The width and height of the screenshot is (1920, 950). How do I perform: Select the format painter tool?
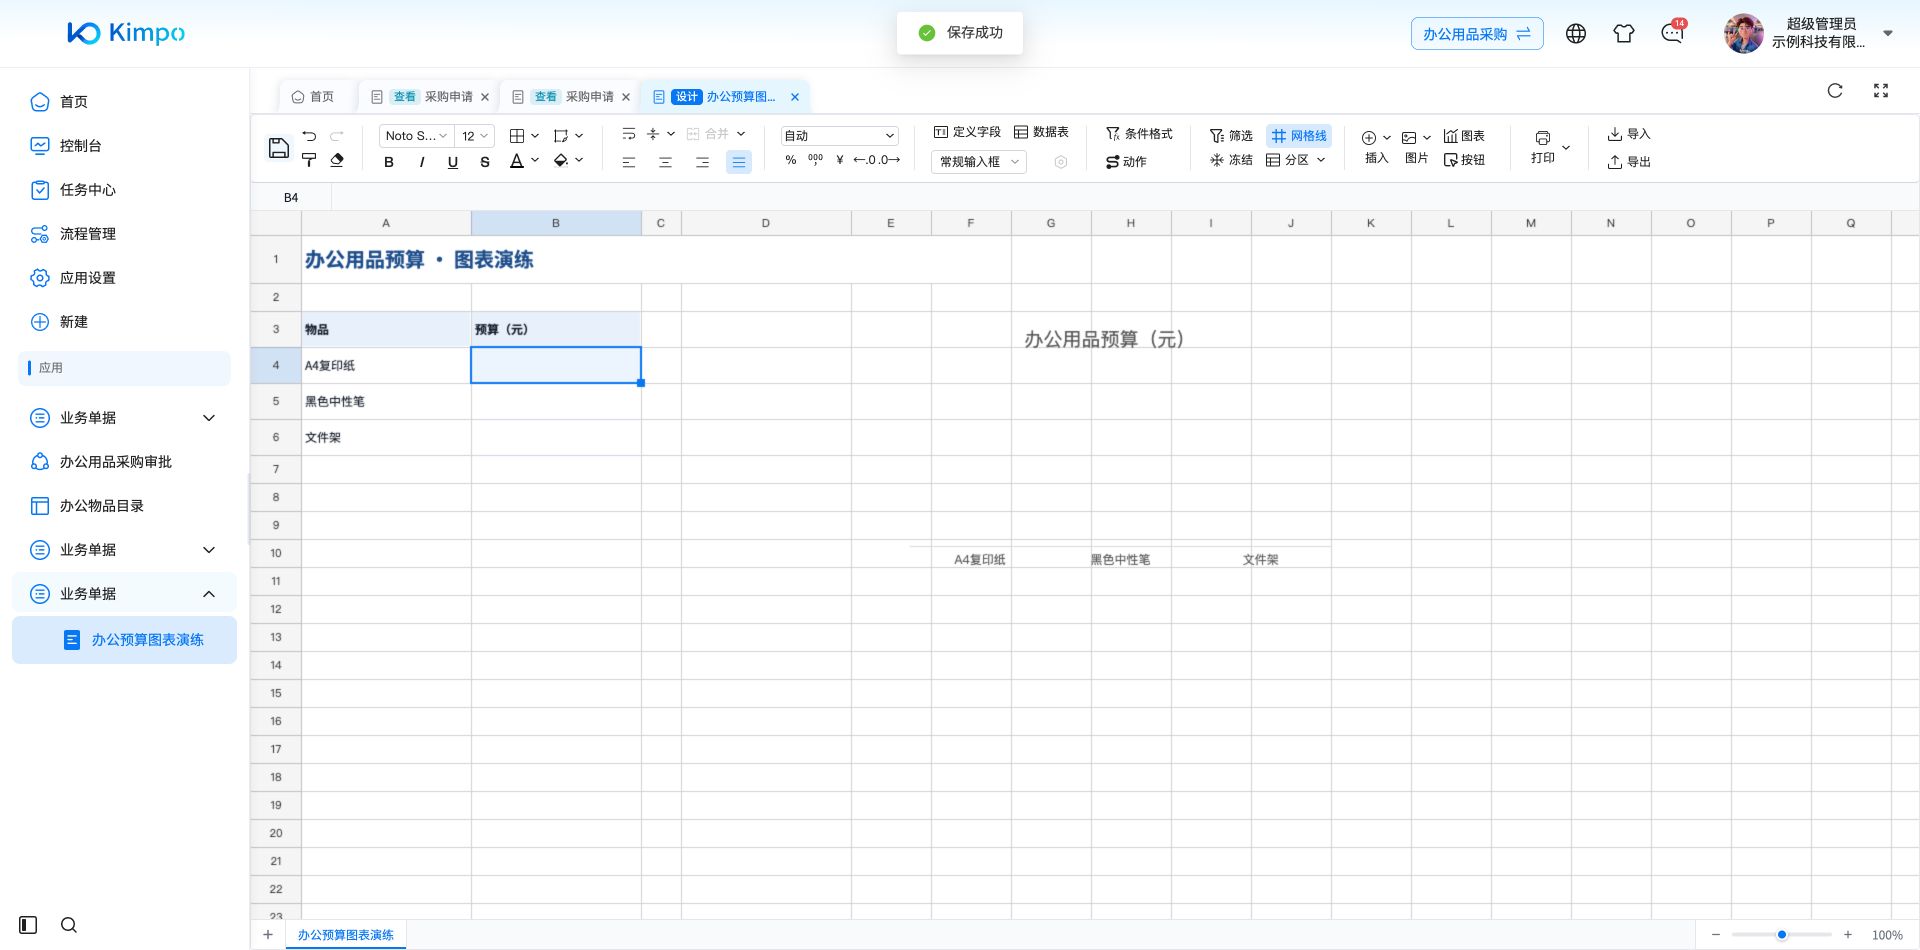[309, 160]
